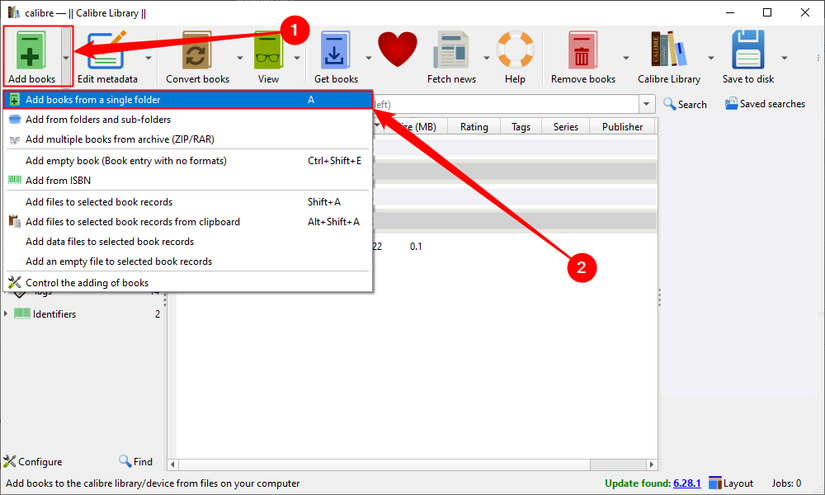Click Jobs: 0 indicator

[786, 483]
